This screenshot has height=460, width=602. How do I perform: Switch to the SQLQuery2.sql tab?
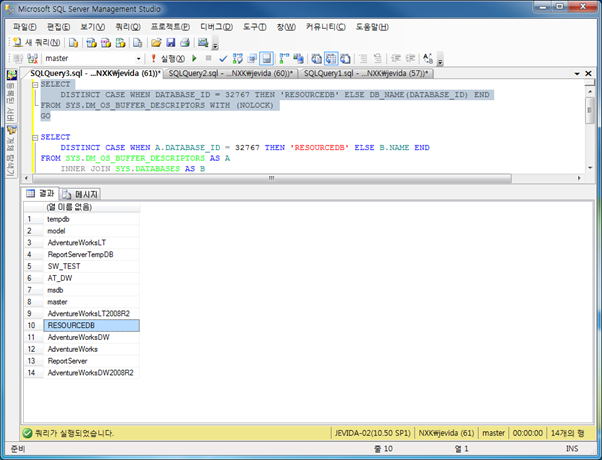coord(231,73)
